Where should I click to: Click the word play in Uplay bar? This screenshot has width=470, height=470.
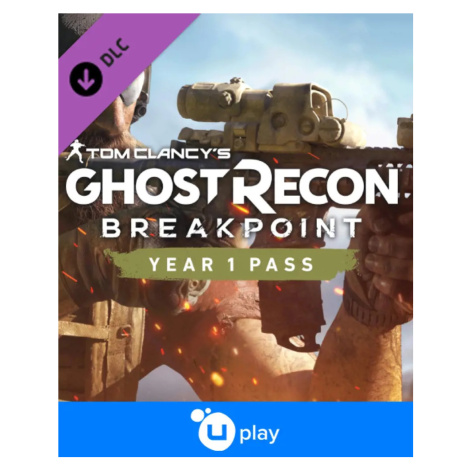click(259, 434)
